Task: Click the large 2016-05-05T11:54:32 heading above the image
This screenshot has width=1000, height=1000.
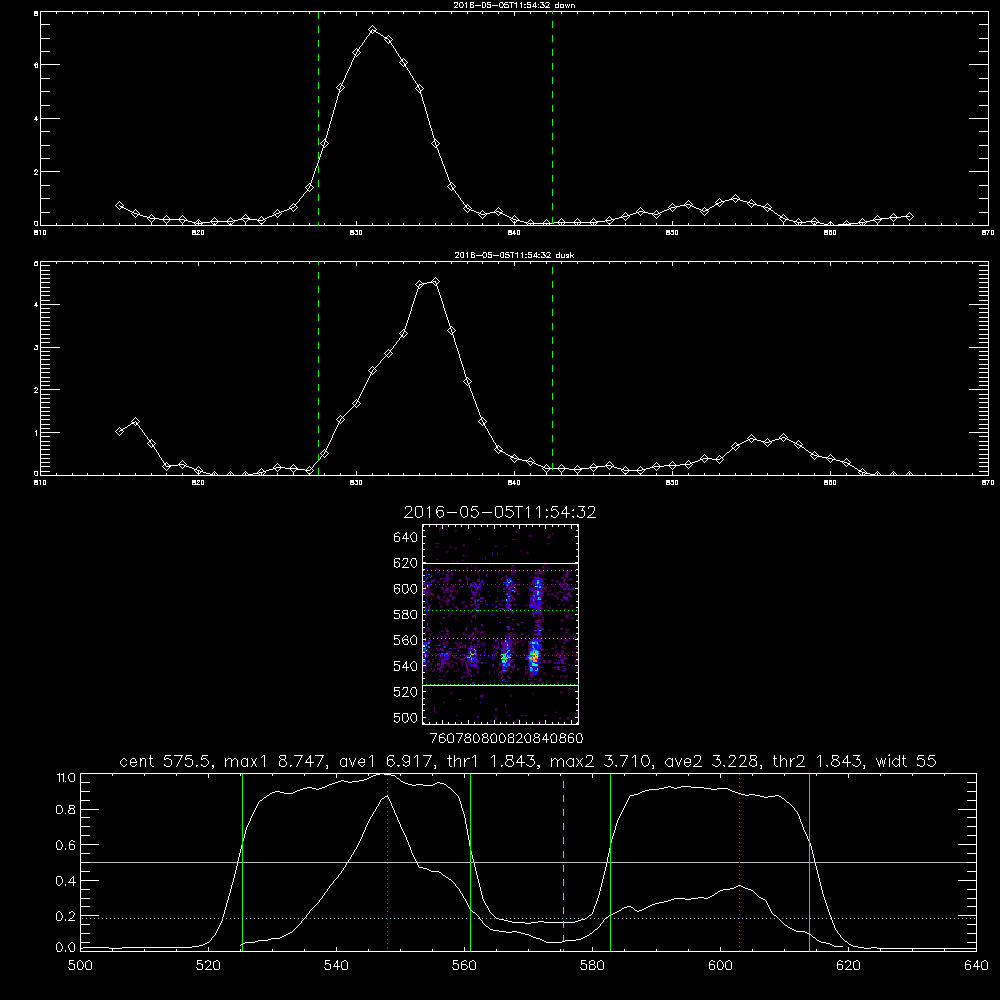Action: pyautogui.click(x=500, y=512)
